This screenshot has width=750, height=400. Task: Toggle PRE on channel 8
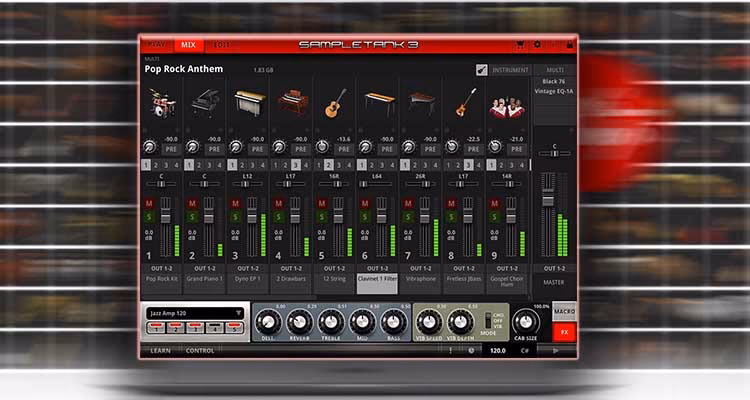(474, 149)
